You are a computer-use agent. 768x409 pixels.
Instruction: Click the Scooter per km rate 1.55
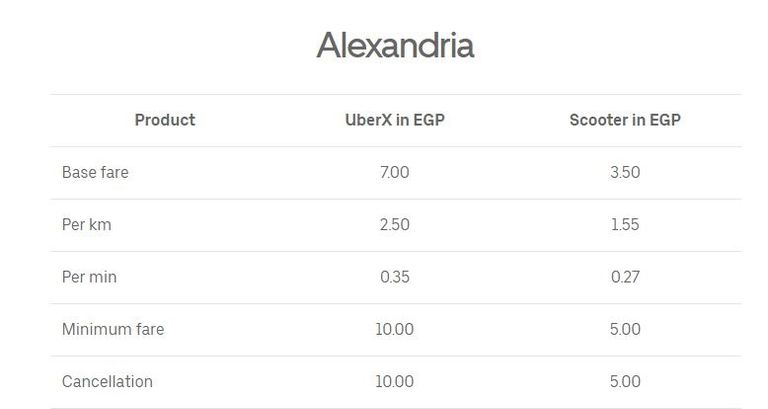625,224
